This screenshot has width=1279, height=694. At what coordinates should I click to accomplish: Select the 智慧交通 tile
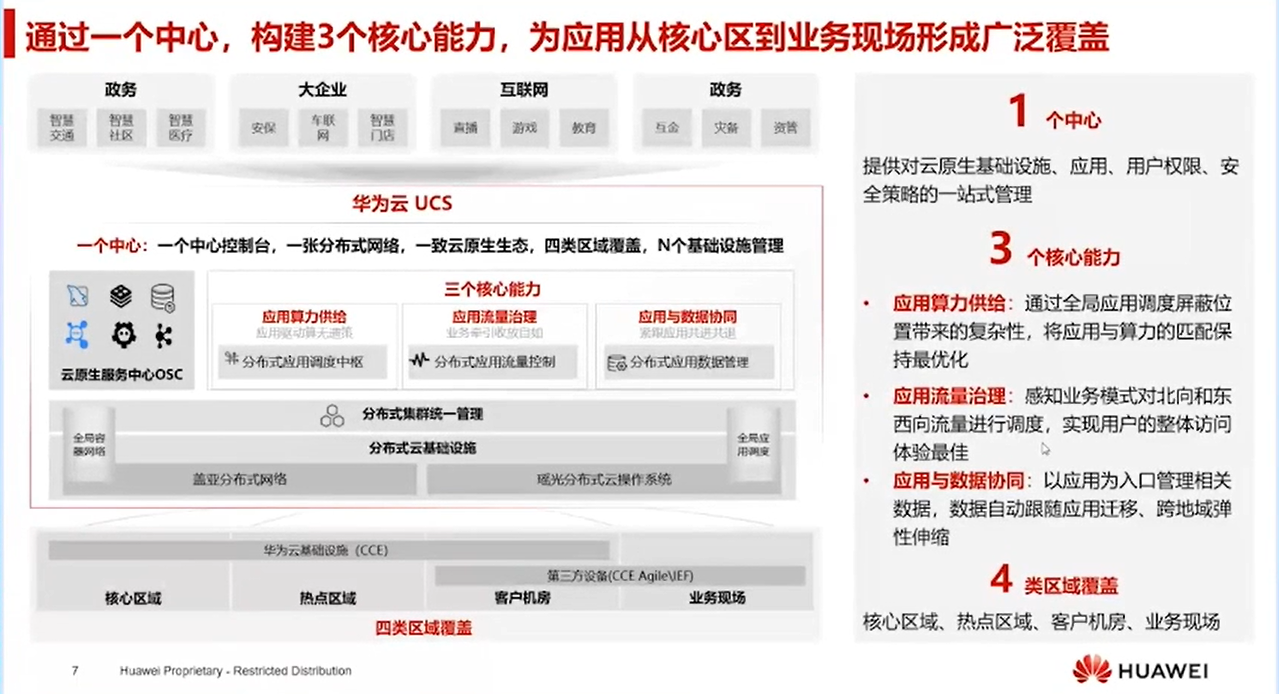pos(62,128)
